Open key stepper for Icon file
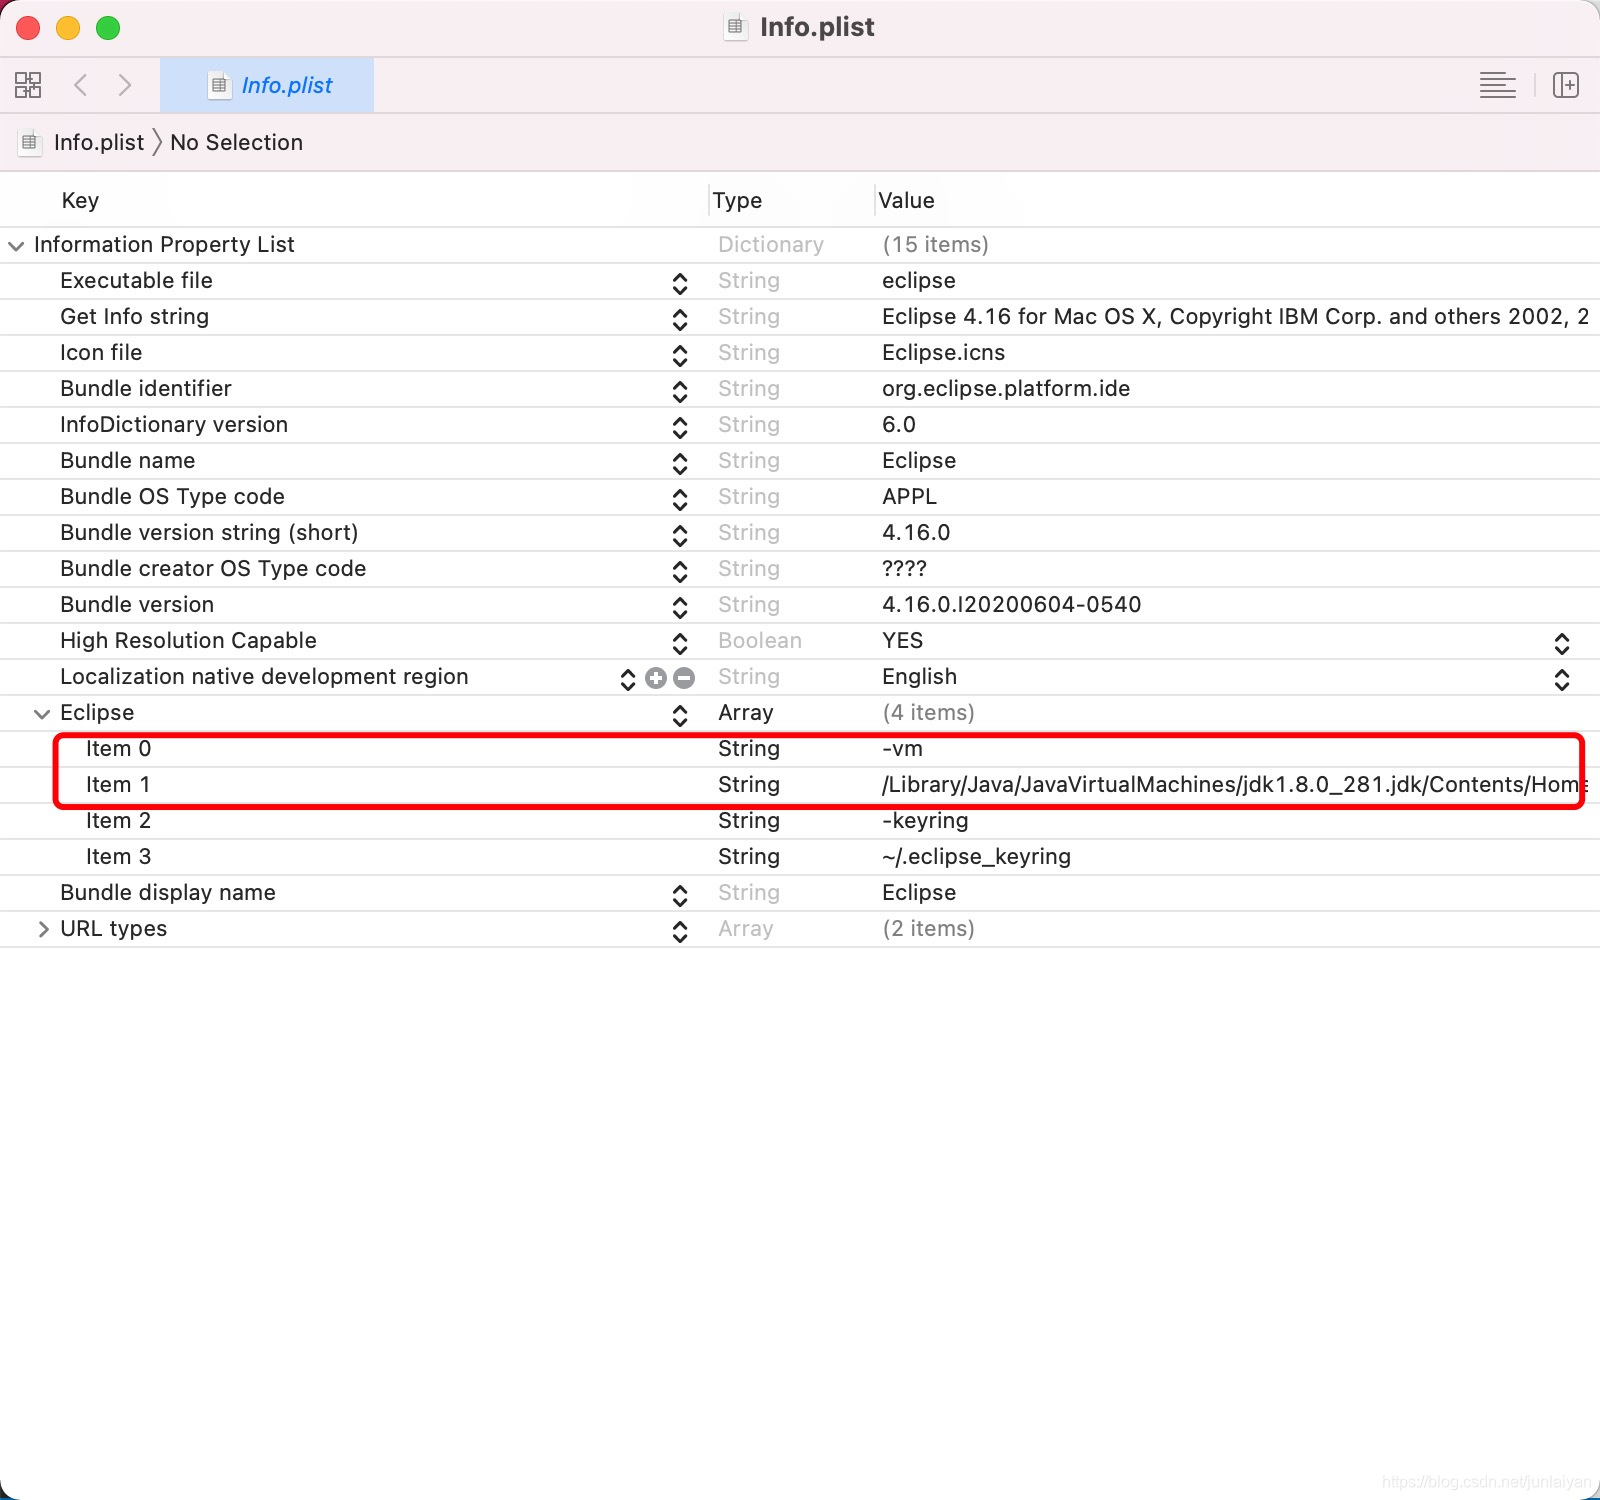 click(x=680, y=355)
